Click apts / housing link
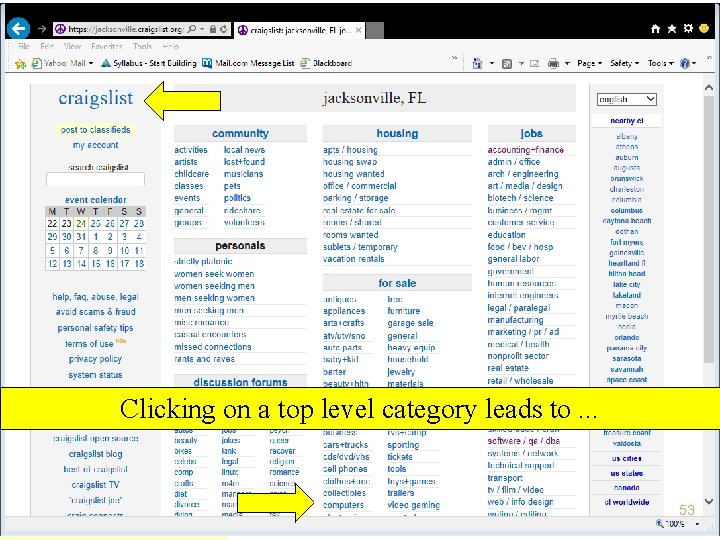Image resolution: width=720 pixels, height=540 pixels. [350, 150]
